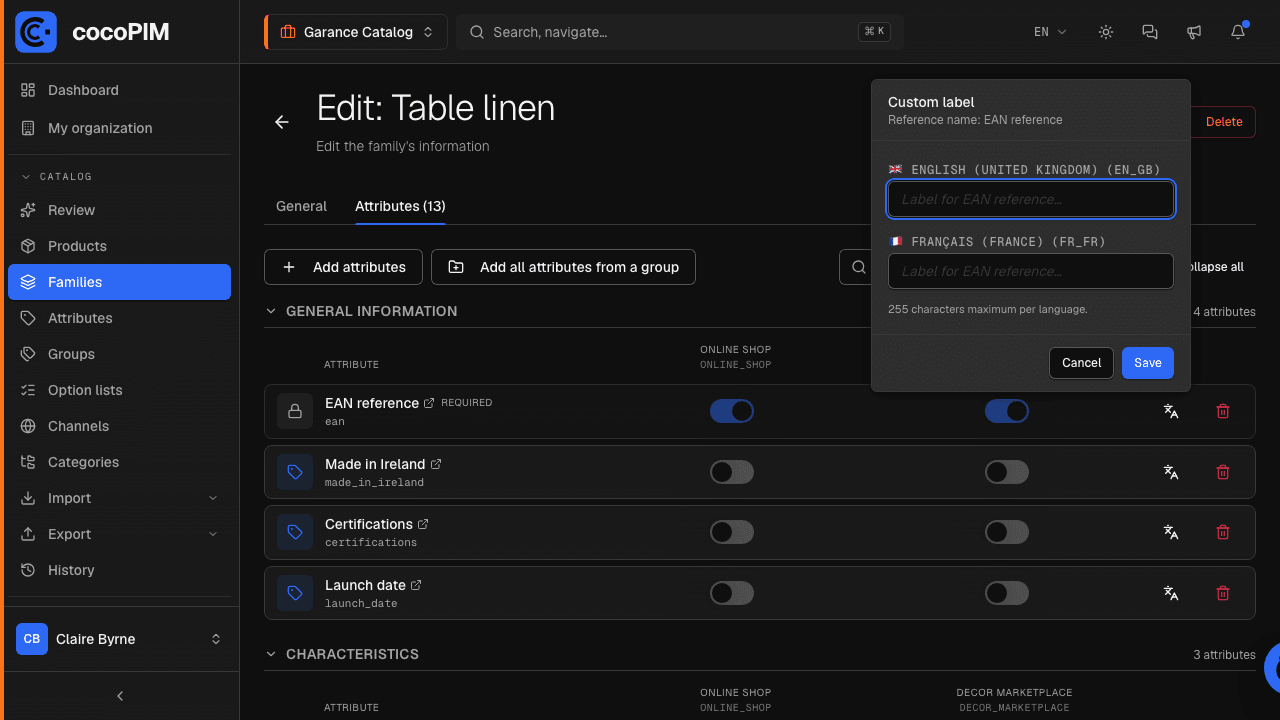The image size is (1280, 720).
Task: Delete Made in Ireland trash icon
Action: [x=1222, y=472]
